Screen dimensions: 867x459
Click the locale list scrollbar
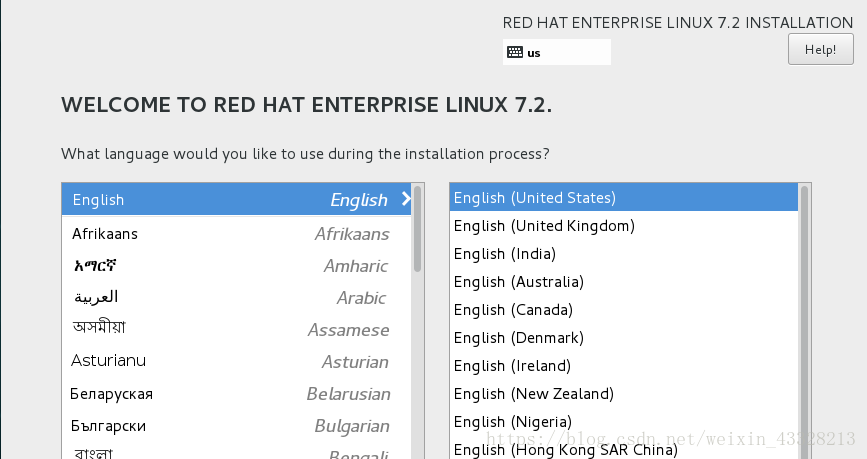pyautogui.click(x=805, y=321)
